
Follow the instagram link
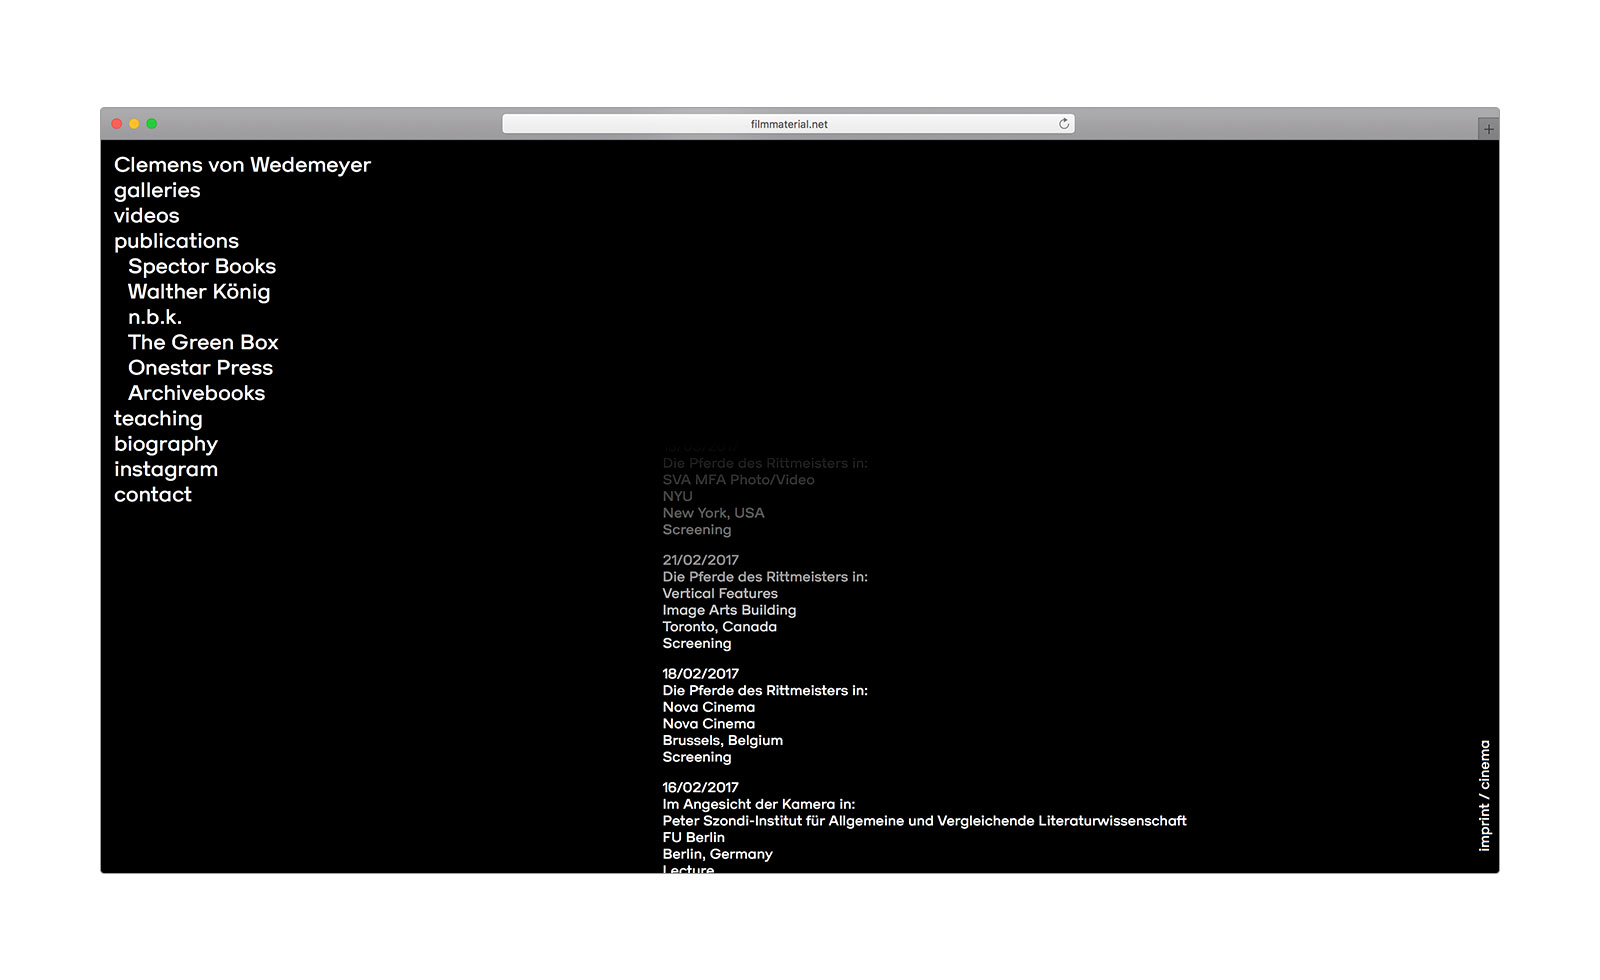coord(166,470)
